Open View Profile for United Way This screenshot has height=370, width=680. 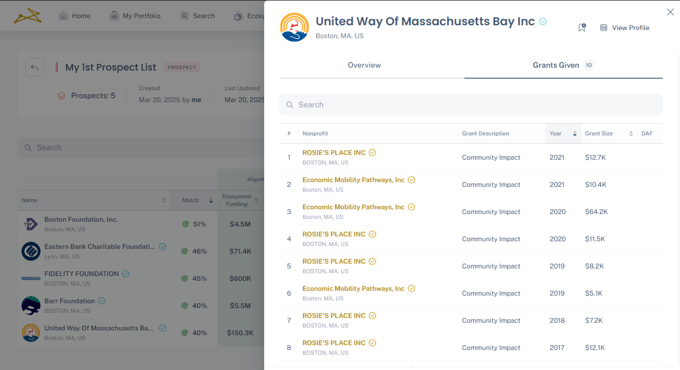624,28
